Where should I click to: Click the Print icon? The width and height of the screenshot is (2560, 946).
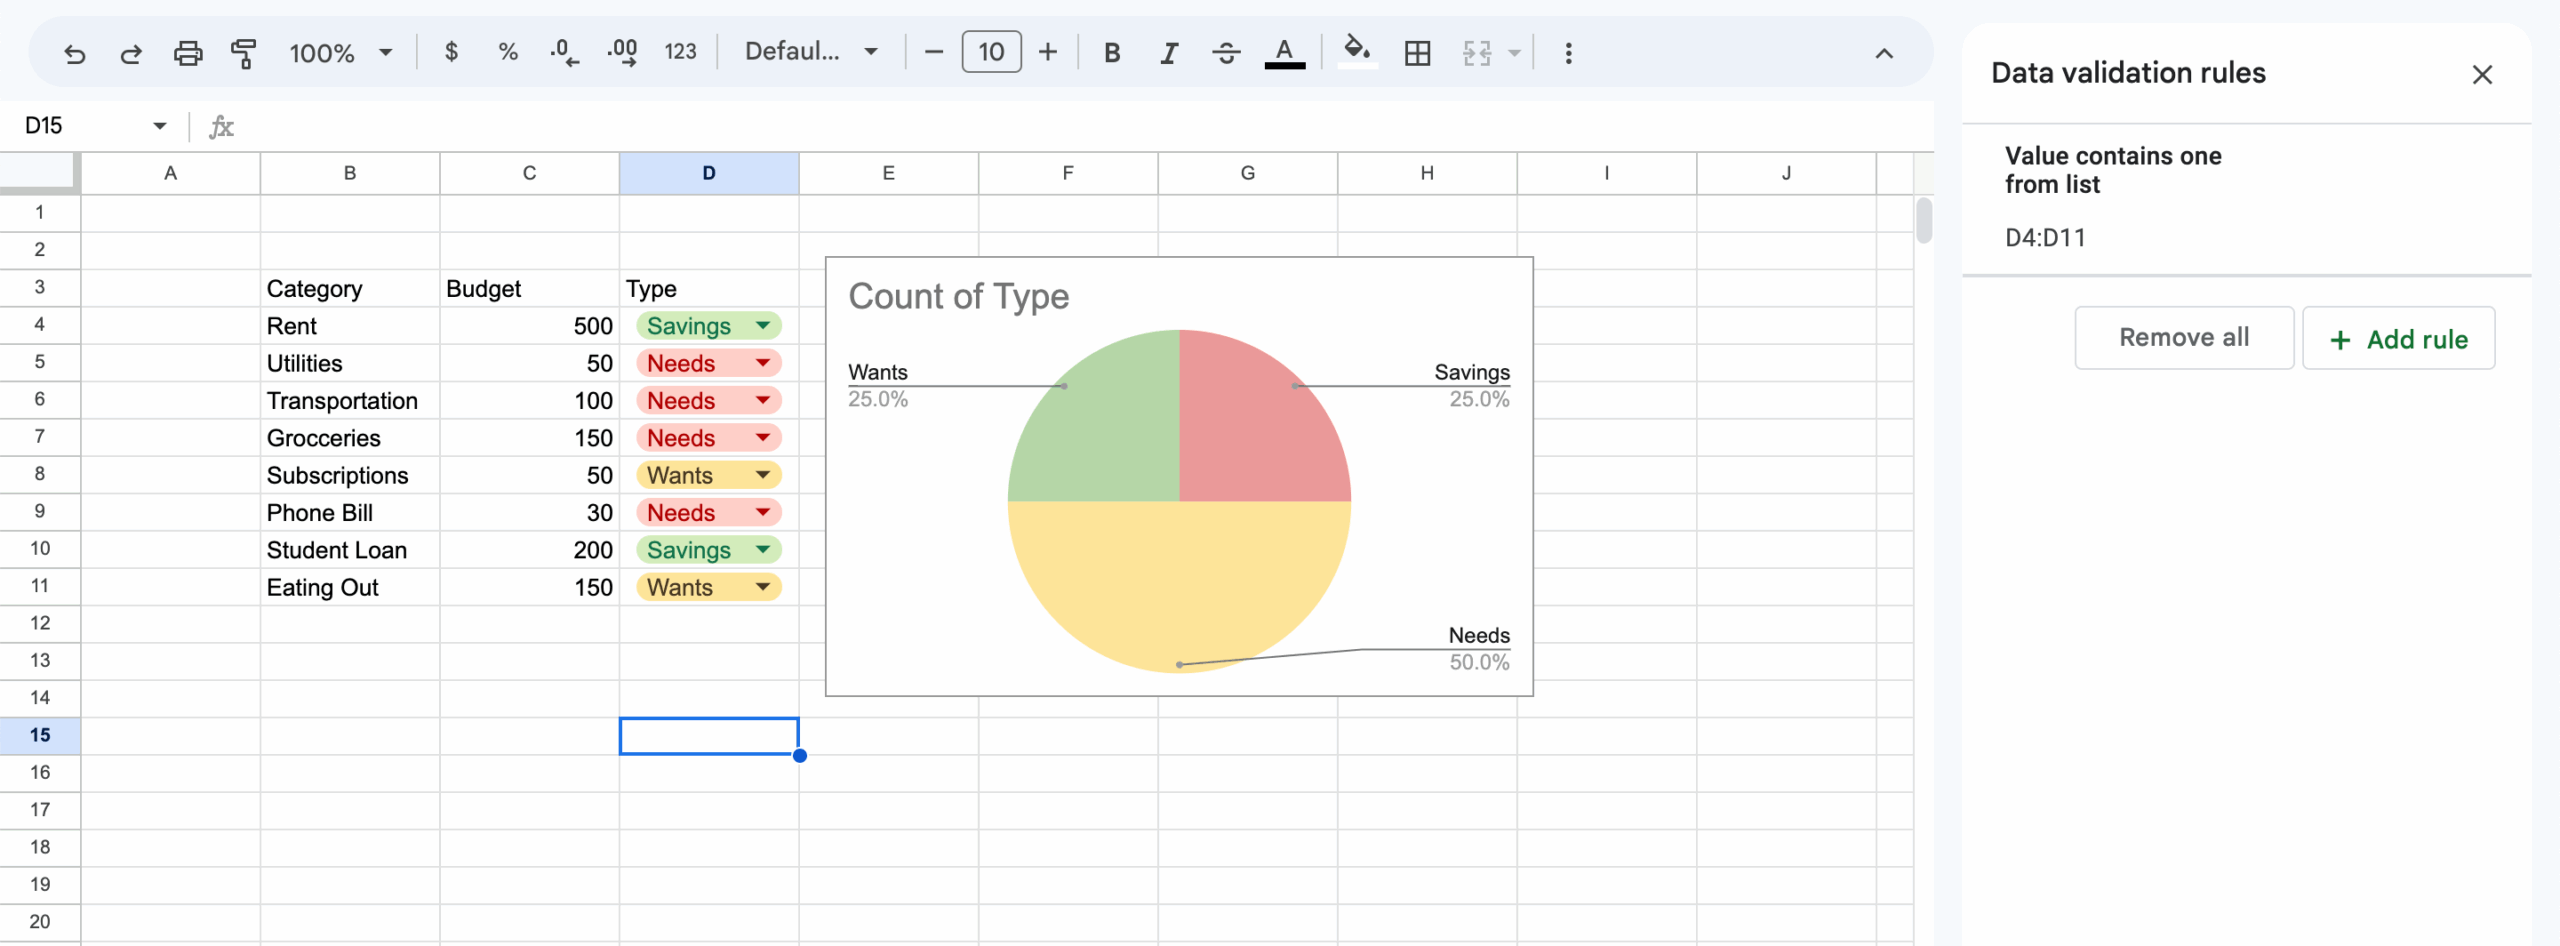(x=188, y=53)
